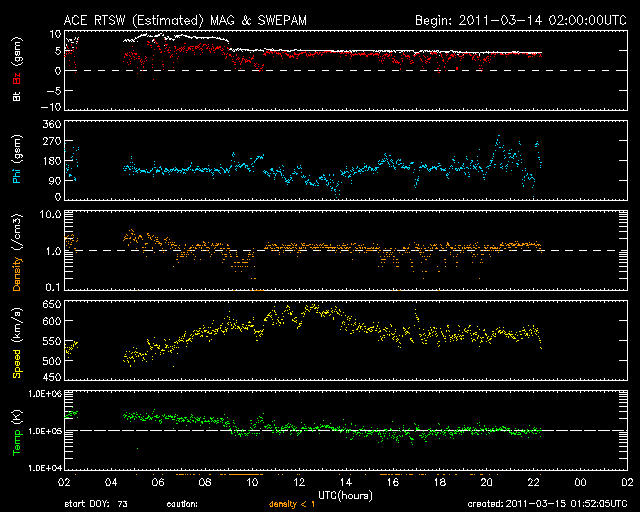Click the green "Temp" axis label

pyautogui.click(x=17, y=442)
